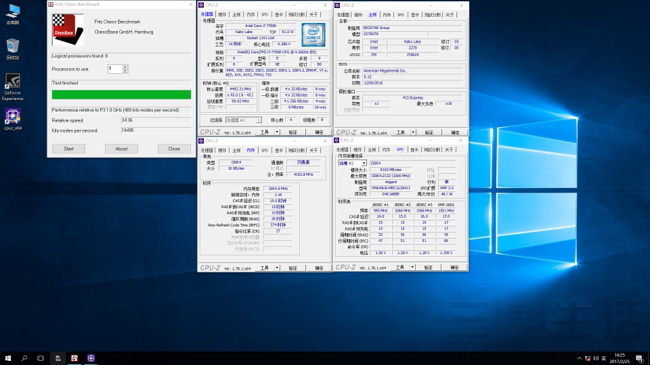Decrease Processors to use with down arrow
This screenshot has width=650, height=365.
pos(125,71)
